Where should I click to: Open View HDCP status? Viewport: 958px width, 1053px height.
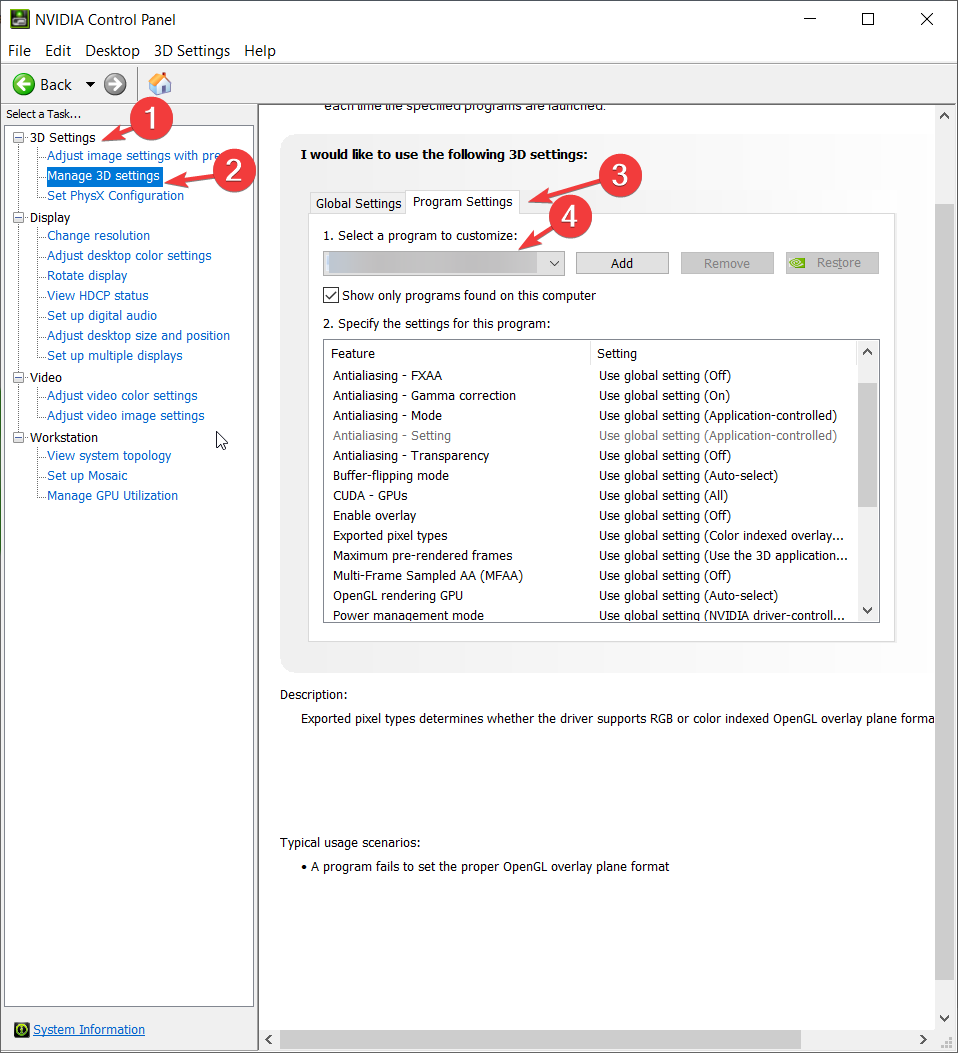click(x=98, y=295)
